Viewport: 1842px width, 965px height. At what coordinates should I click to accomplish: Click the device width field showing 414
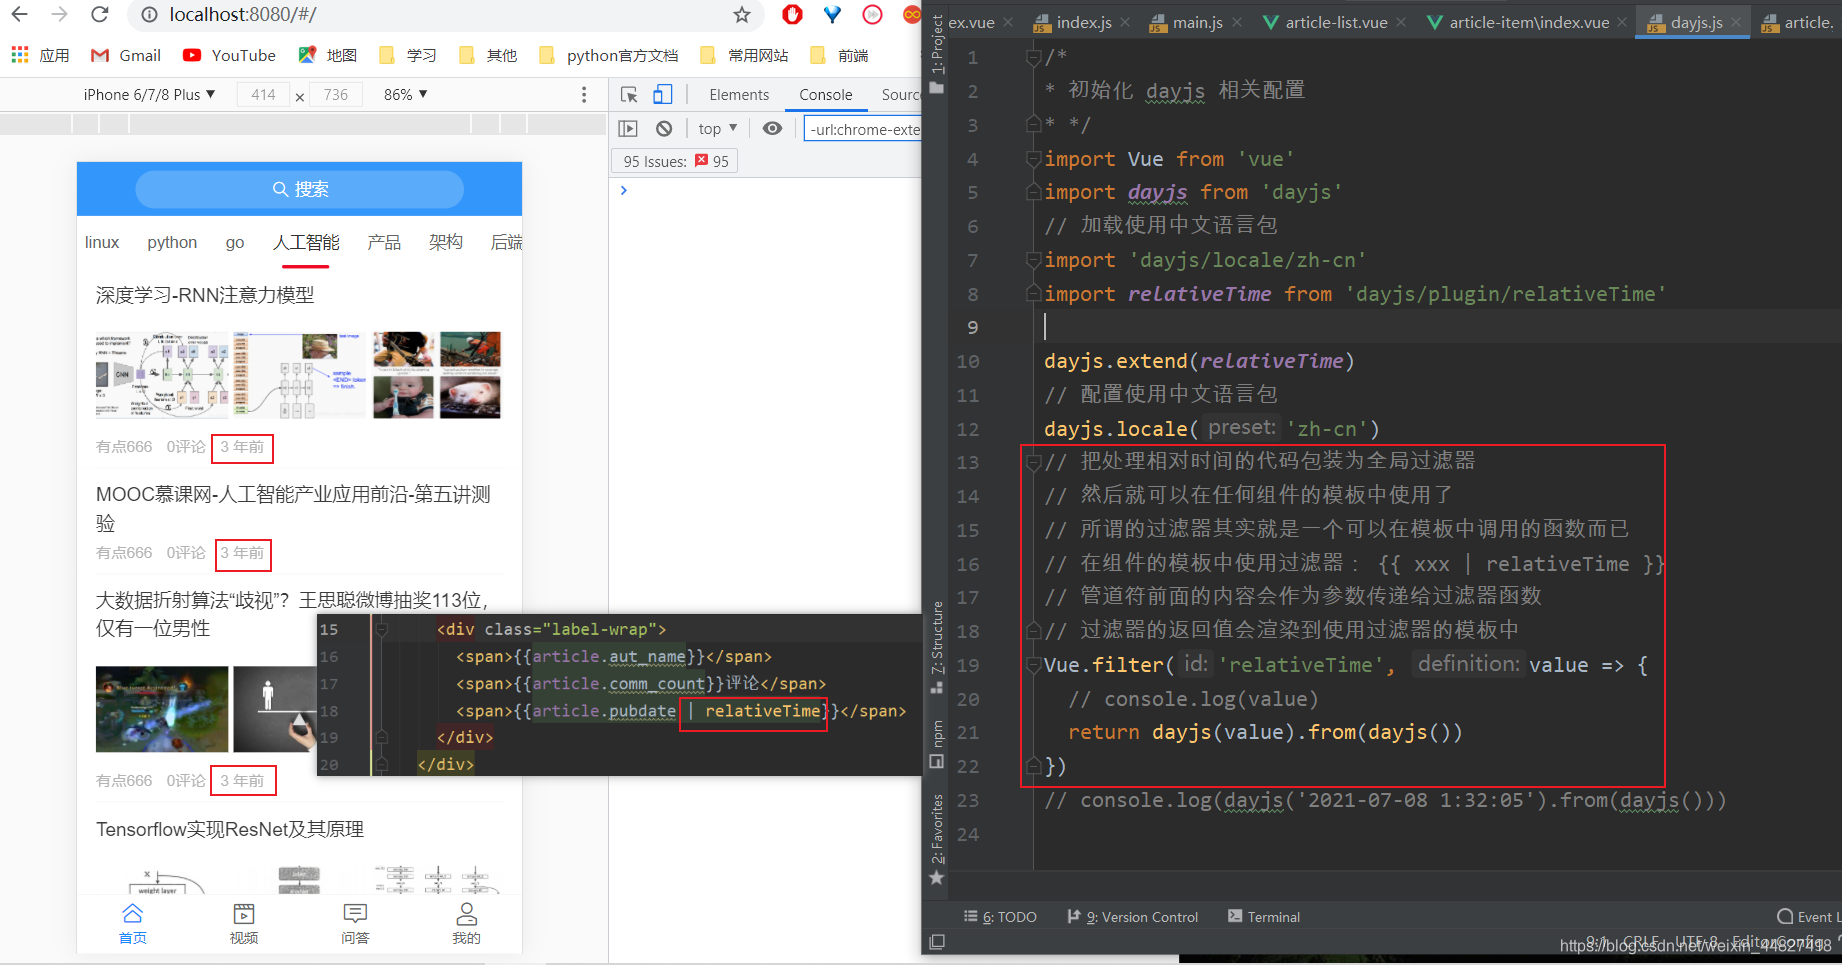tap(264, 95)
